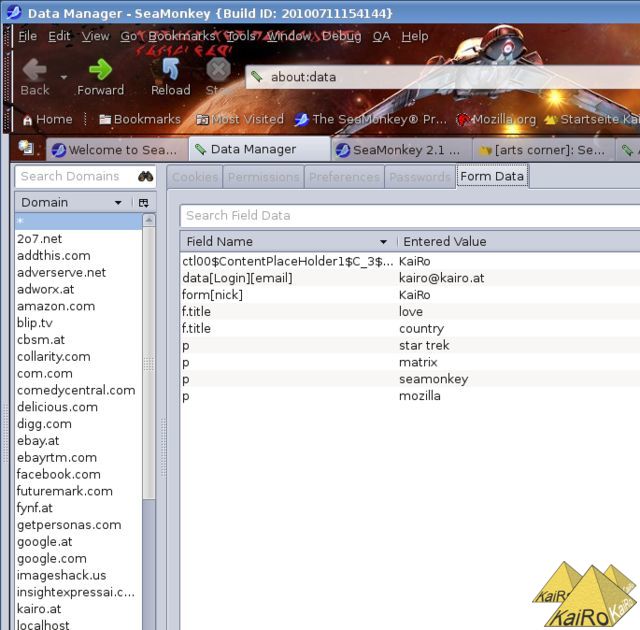Viewport: 640px width, 630px height.
Task: Switch to the Data Manager browser tab
Action: pyautogui.click(x=260, y=149)
